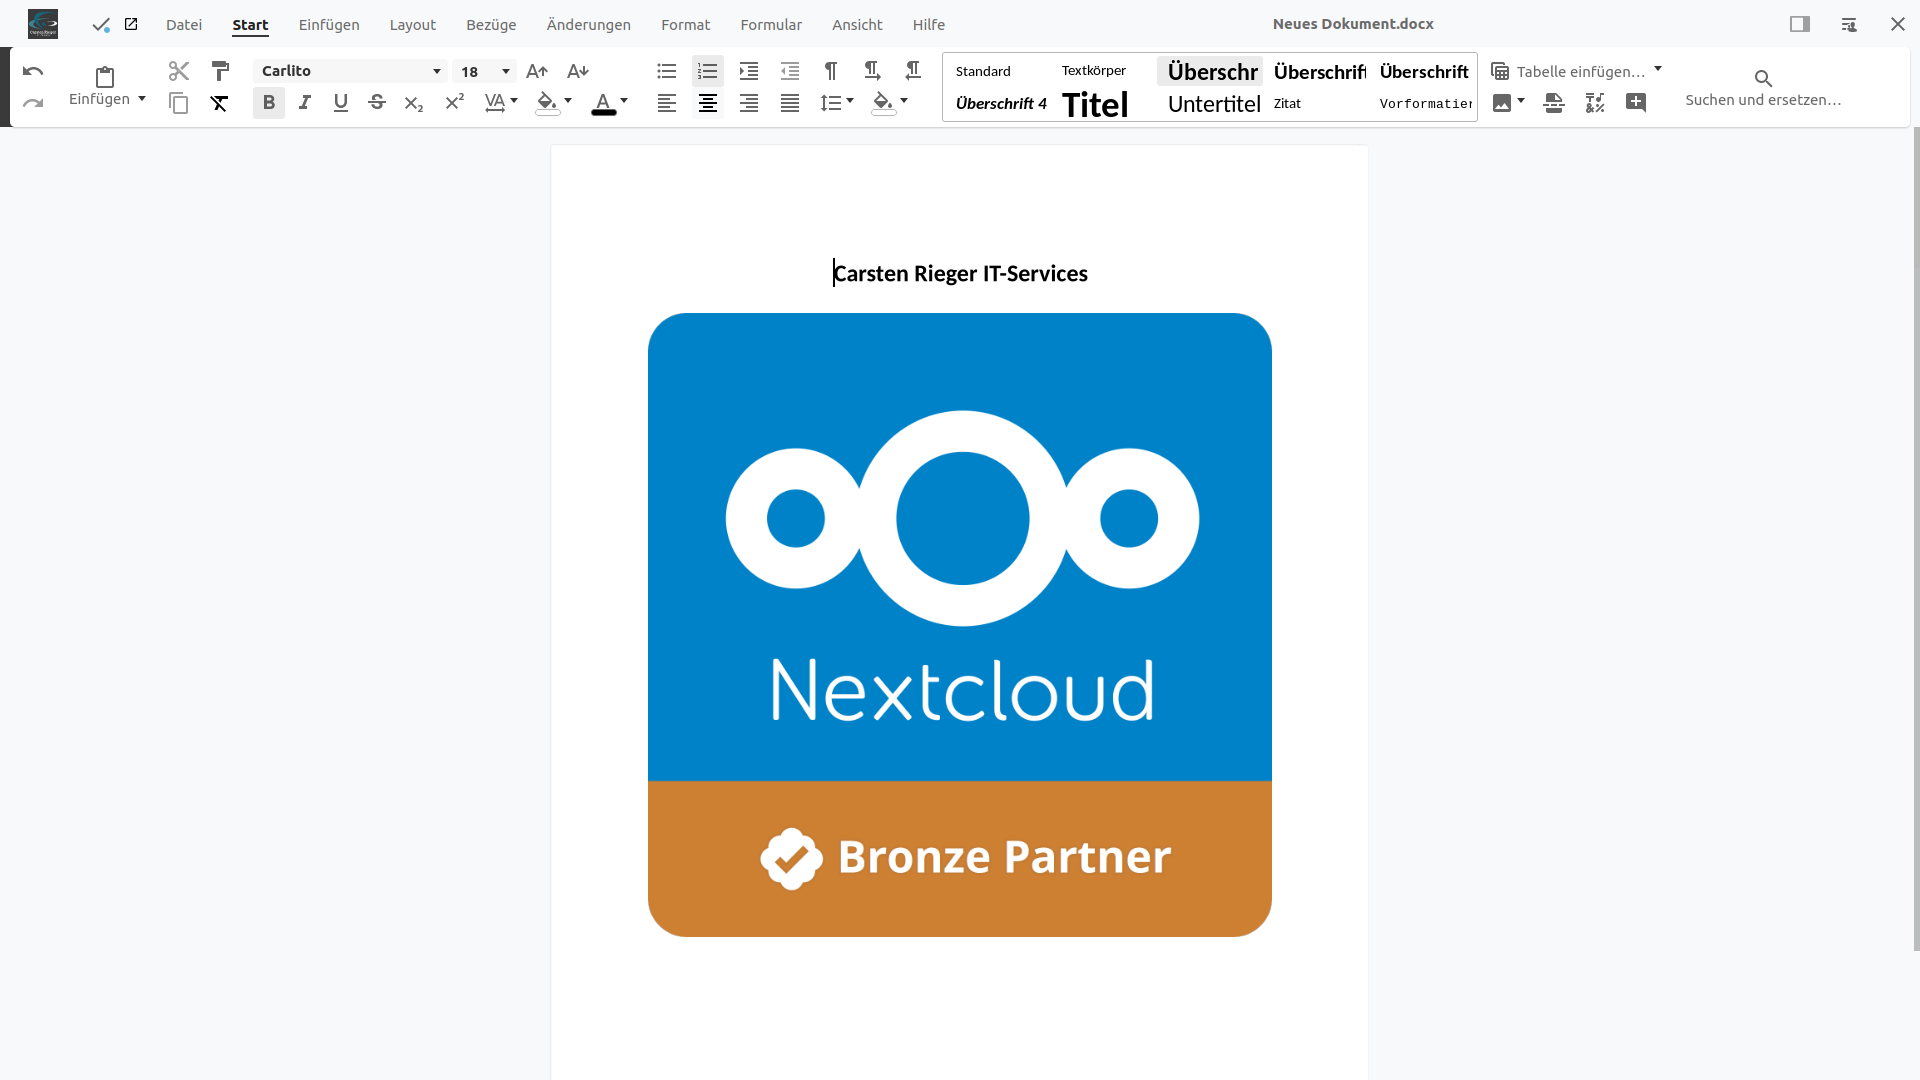Expand the insert image dropdown arrow
1920x1080 pixels.
coord(1521,101)
